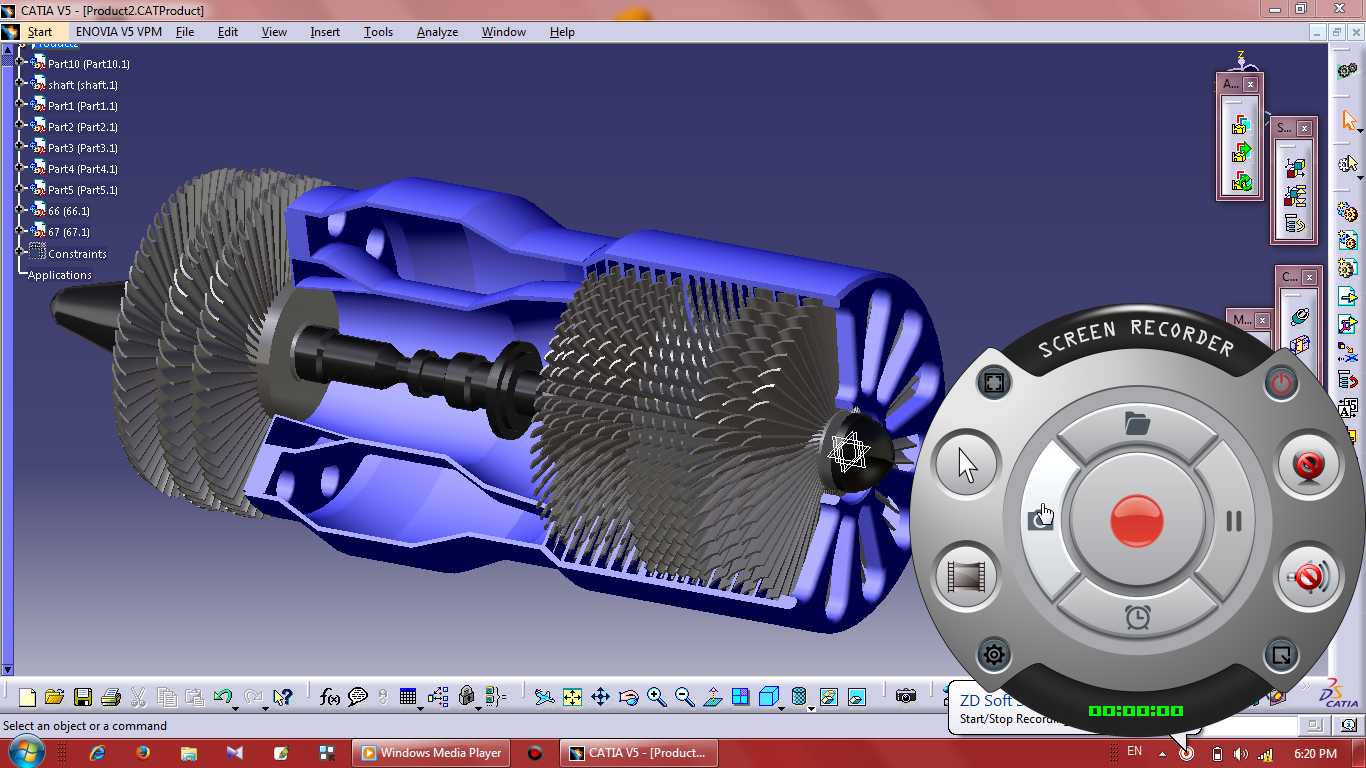Viewport: 1366px width, 768px height.
Task: Toggle audio recording in screen recorder
Action: tap(1308, 577)
